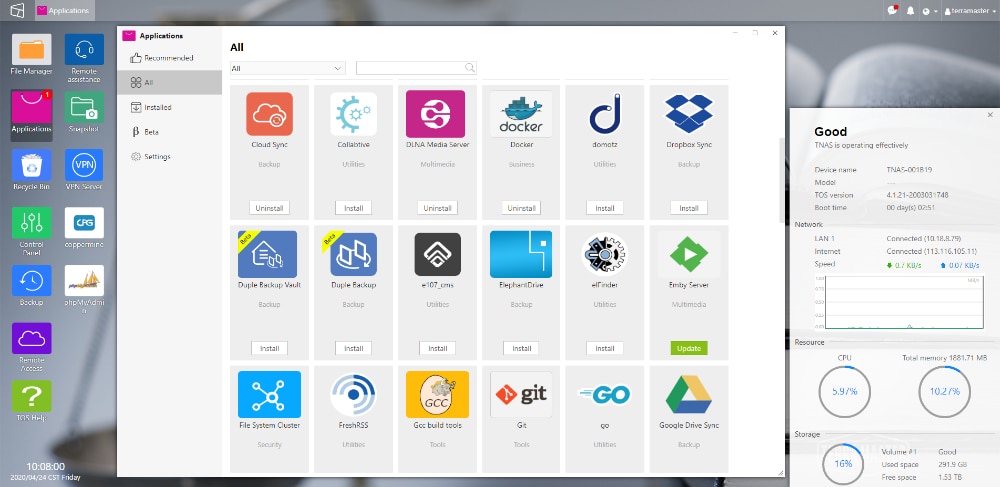Open the Recycle Bin desktop icon
1000x487 pixels.
[31, 165]
